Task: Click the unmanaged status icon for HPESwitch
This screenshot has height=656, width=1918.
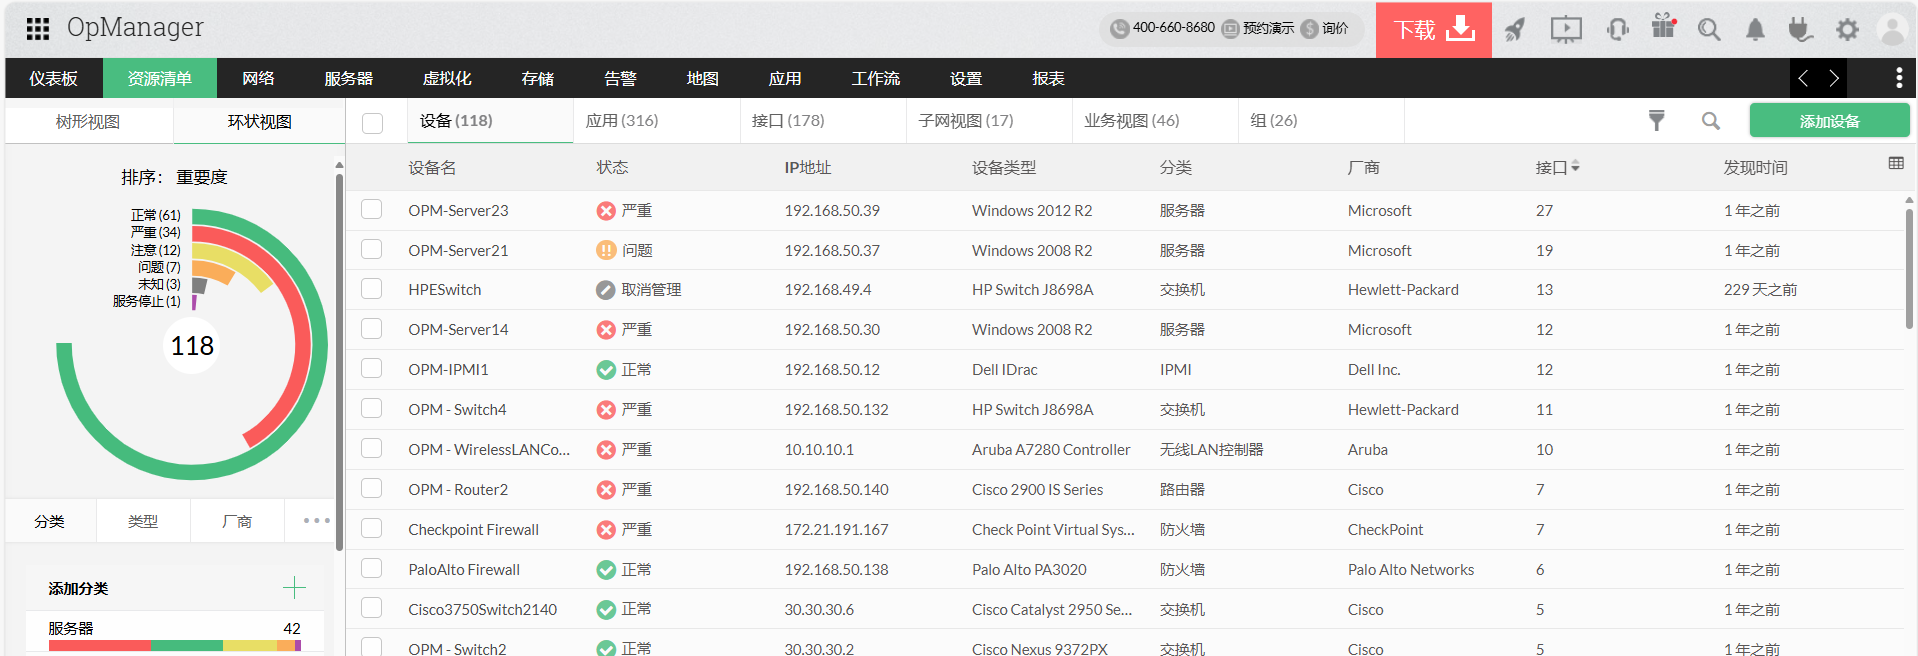Action: click(606, 290)
